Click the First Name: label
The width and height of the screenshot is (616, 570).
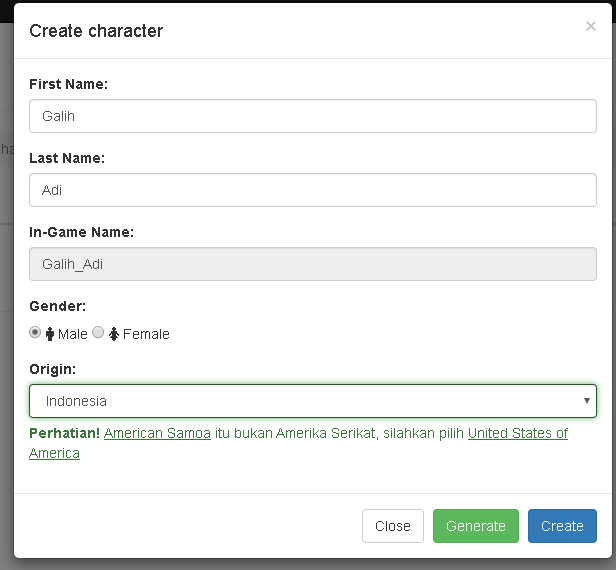(68, 84)
